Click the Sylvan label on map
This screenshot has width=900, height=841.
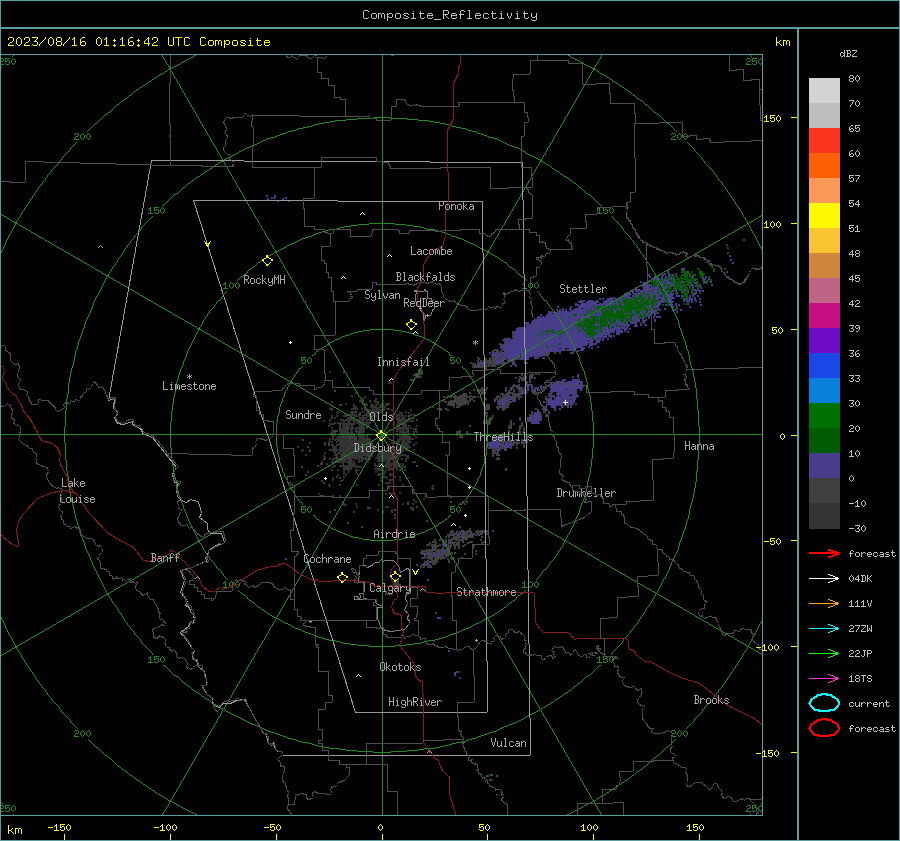pyautogui.click(x=382, y=295)
